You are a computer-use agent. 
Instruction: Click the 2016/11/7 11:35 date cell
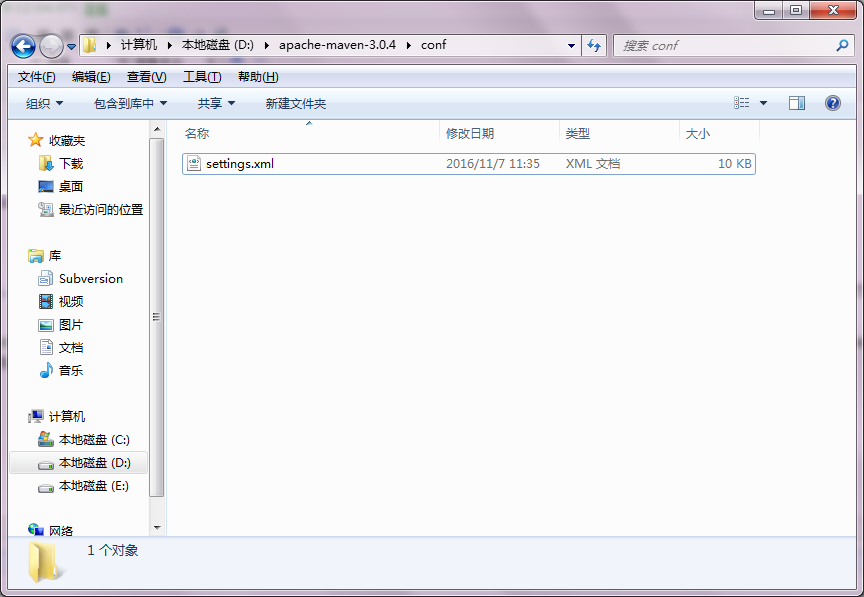coord(493,164)
